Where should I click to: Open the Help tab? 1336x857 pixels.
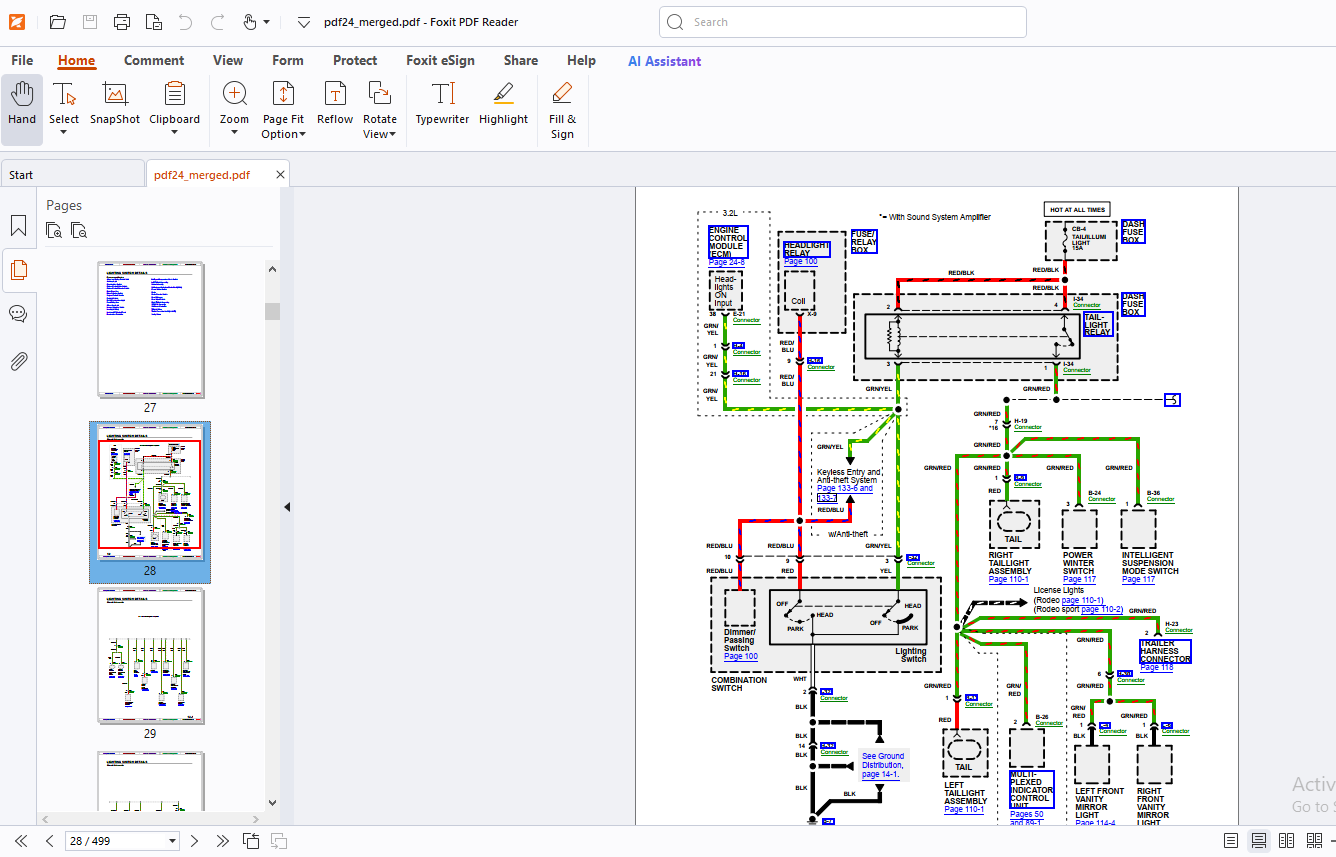click(581, 60)
